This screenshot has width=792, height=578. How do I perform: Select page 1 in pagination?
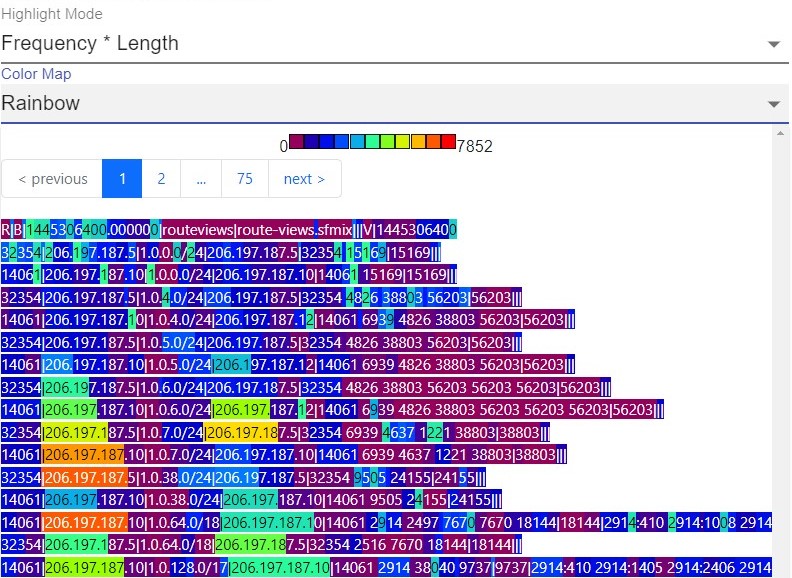point(123,179)
